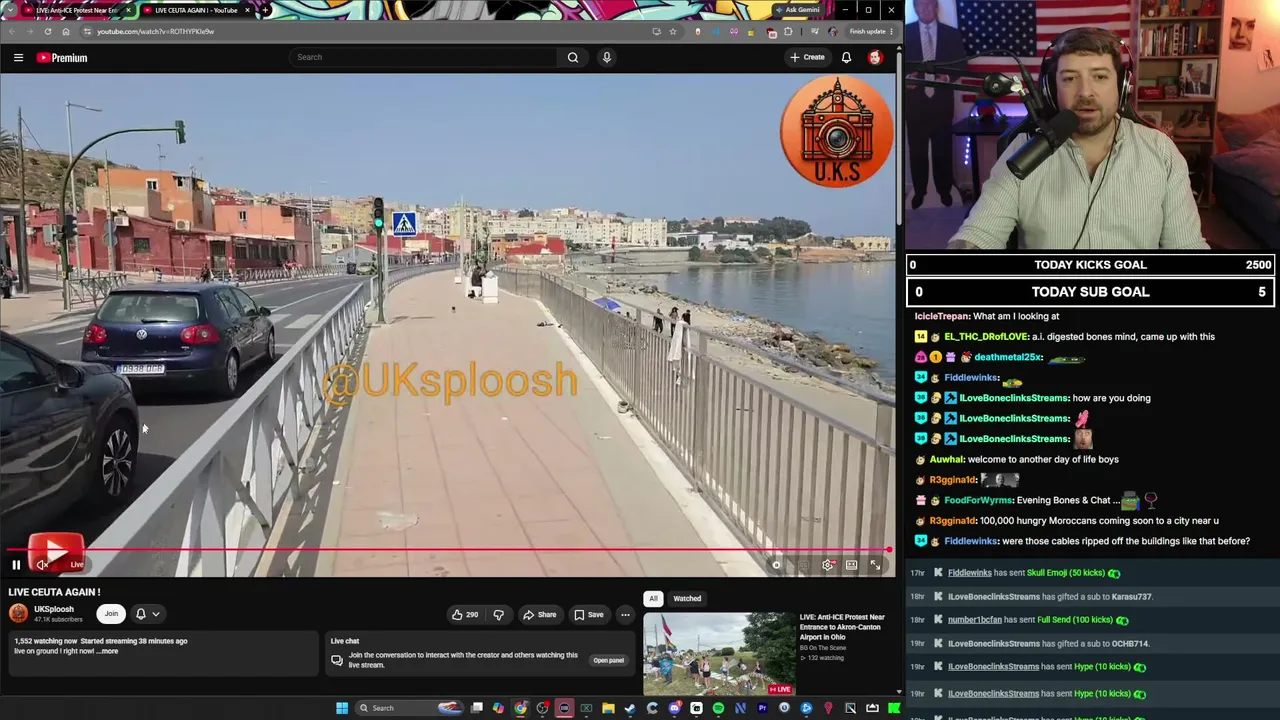The image size is (1280, 720).
Task: Open the Anti-ICE Protest video thumbnail
Action: [x=719, y=653]
